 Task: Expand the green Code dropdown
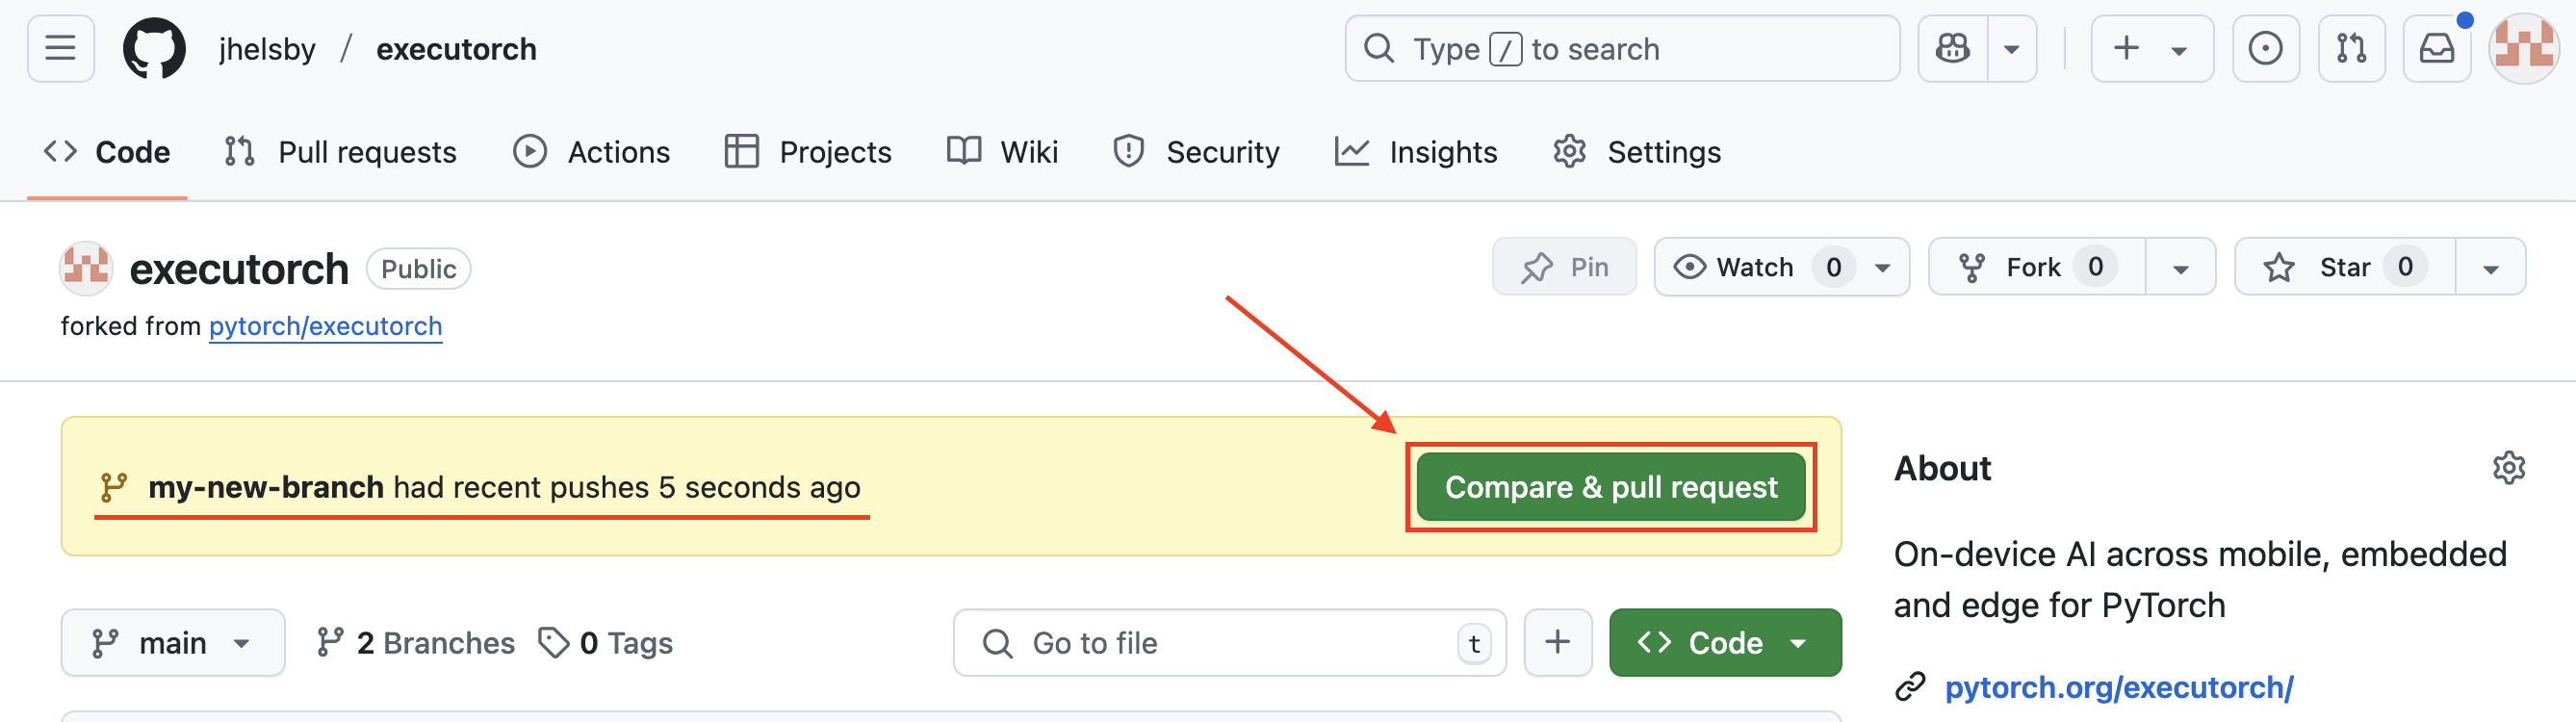coord(1724,642)
